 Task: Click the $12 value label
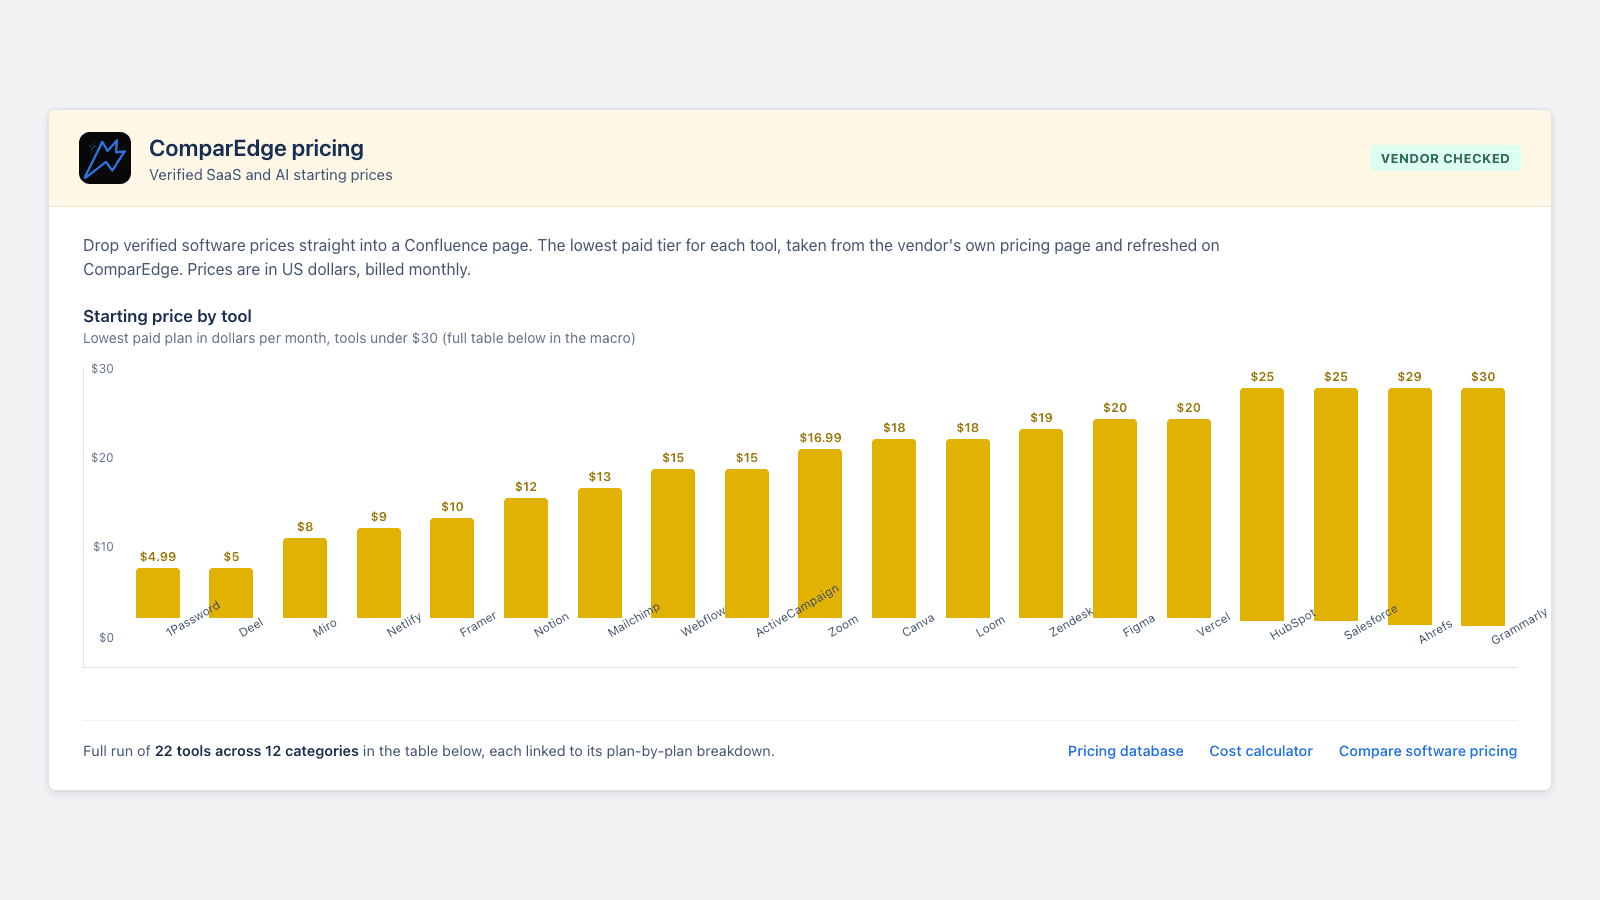point(526,487)
